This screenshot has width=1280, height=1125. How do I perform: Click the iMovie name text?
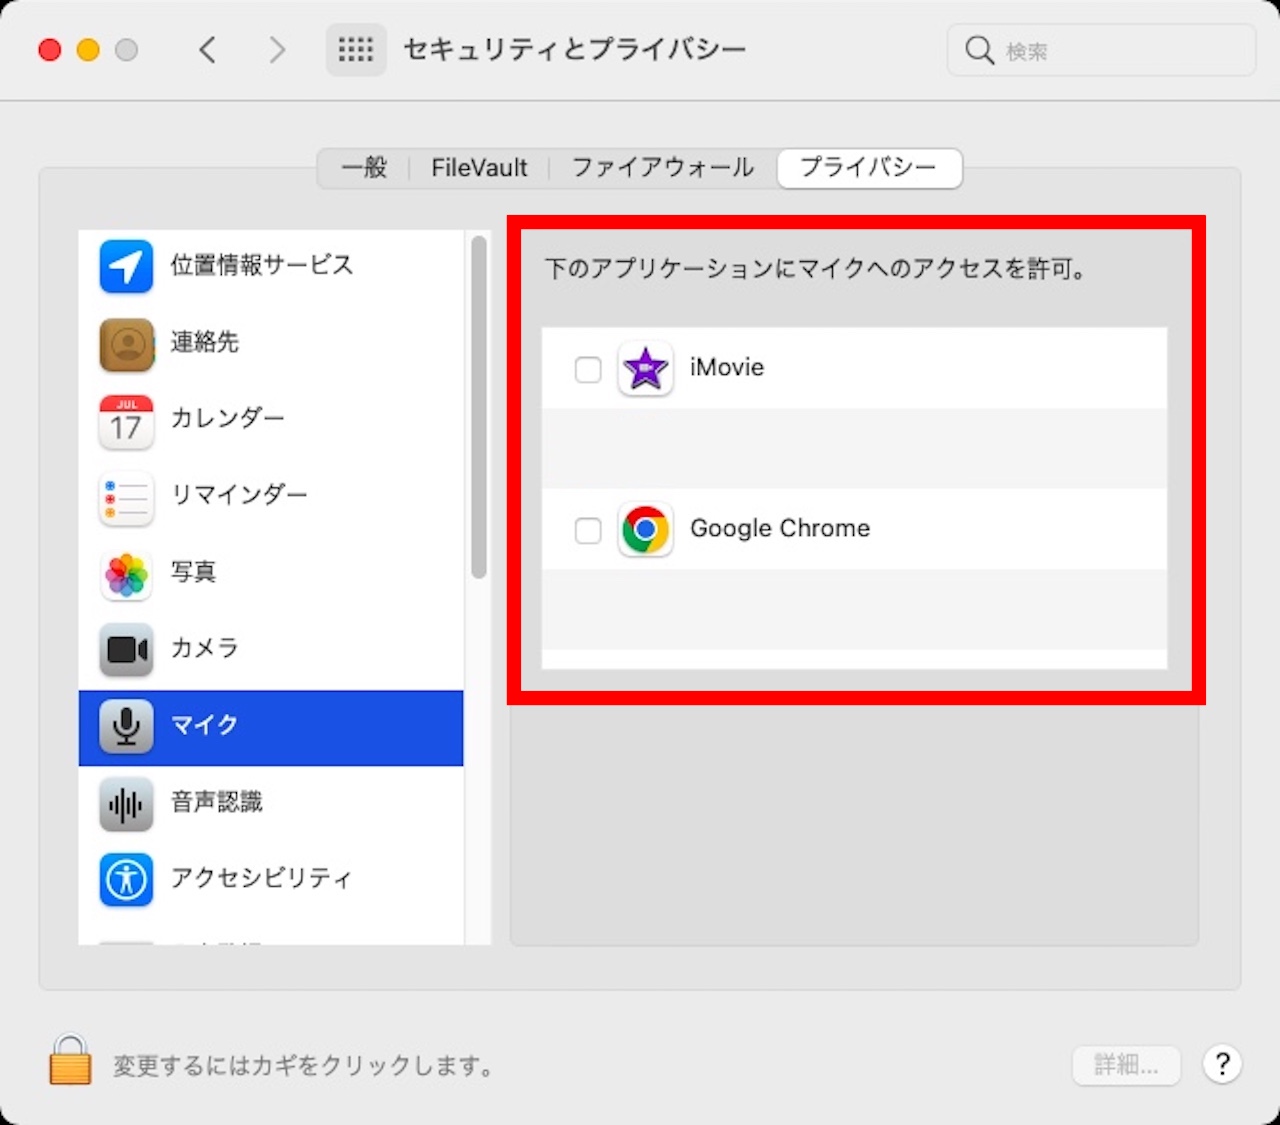pyautogui.click(x=727, y=367)
